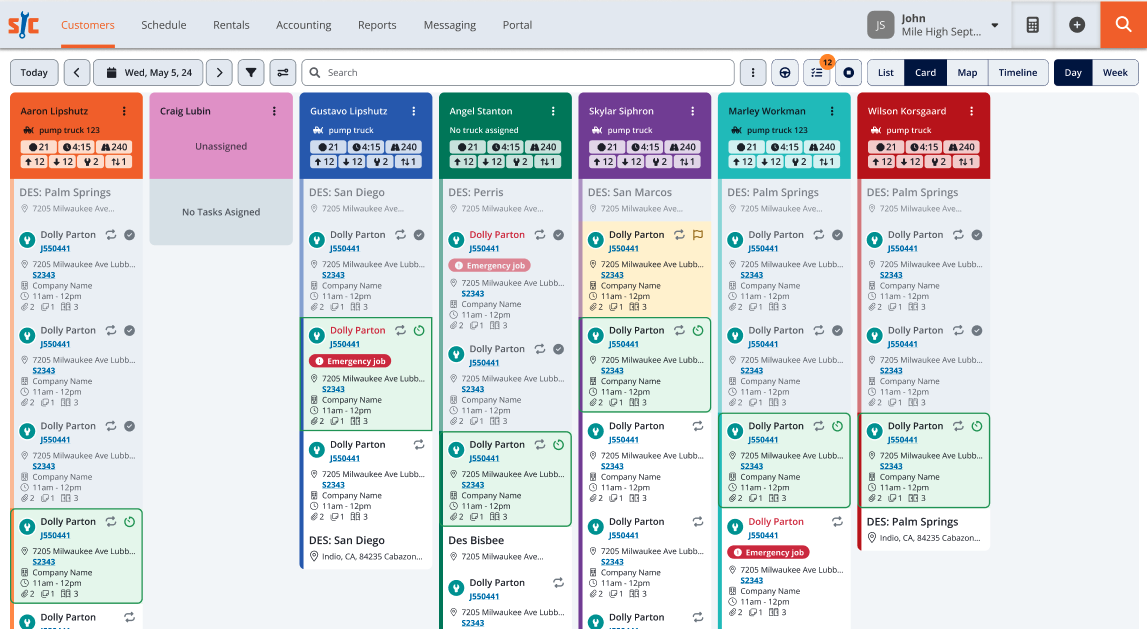
Task: Open Skylar Siphron column options menu
Action: (x=693, y=111)
